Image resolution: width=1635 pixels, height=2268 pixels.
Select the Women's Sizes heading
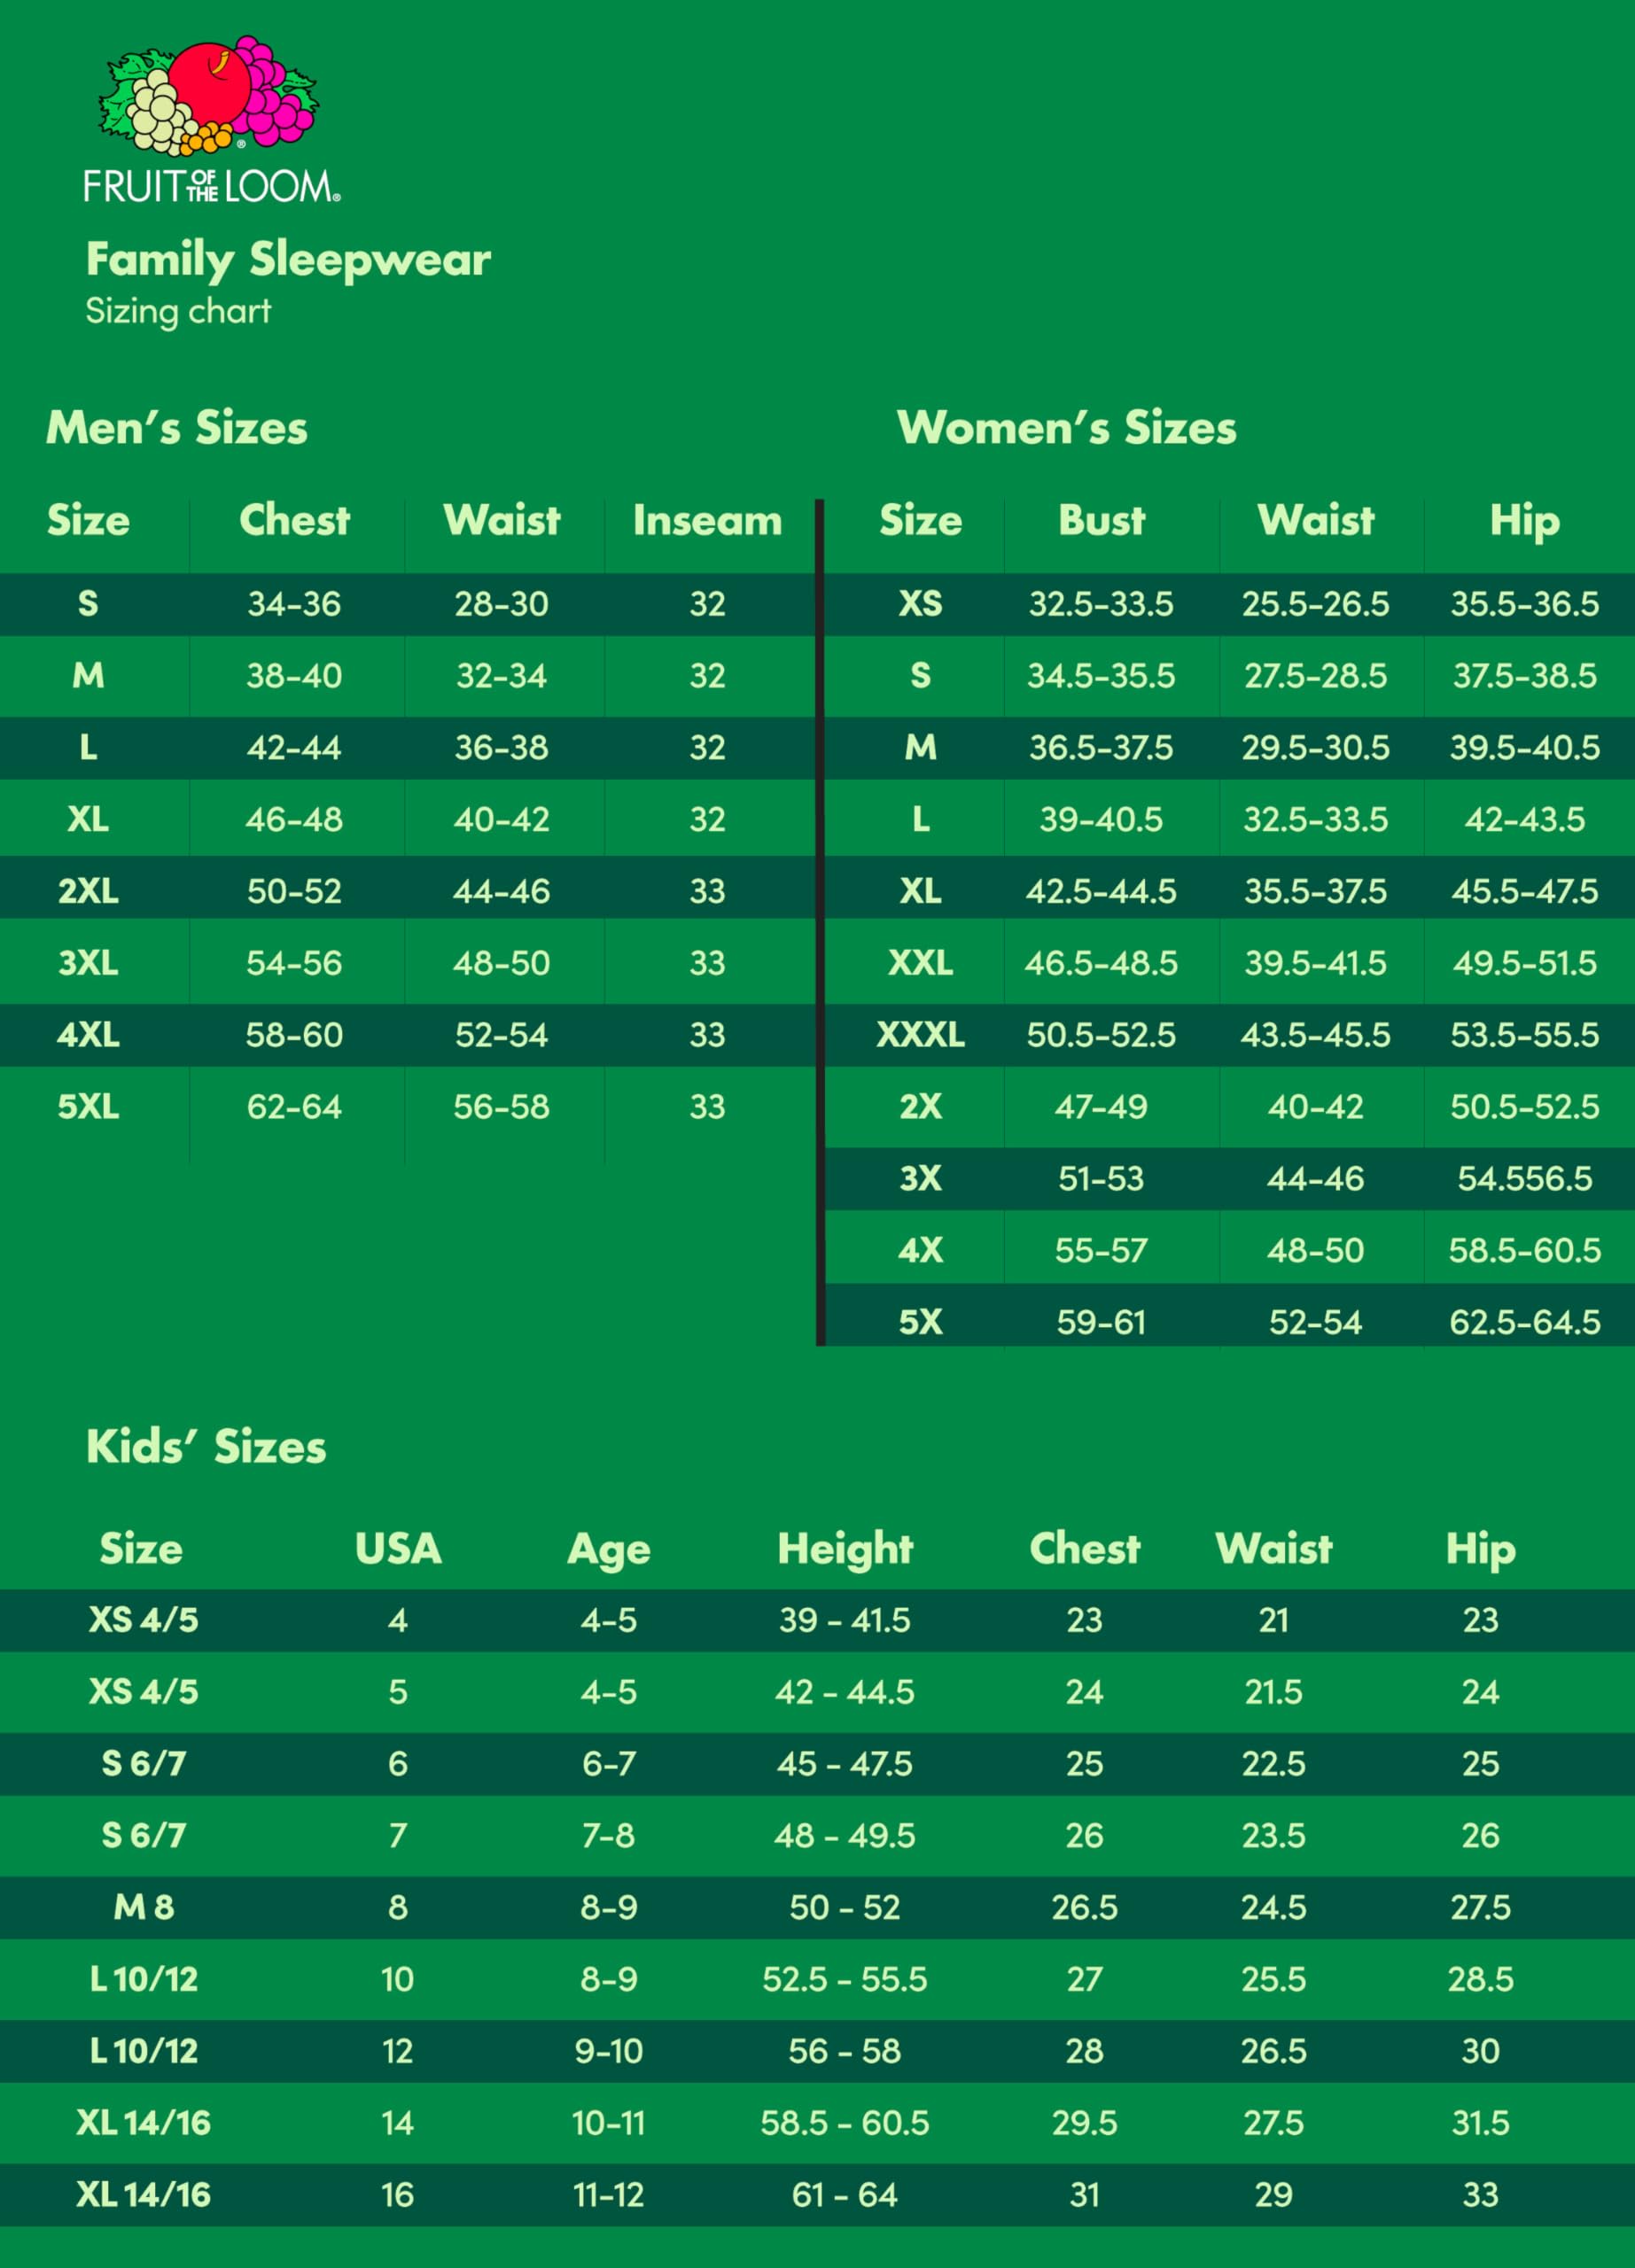tap(1067, 428)
